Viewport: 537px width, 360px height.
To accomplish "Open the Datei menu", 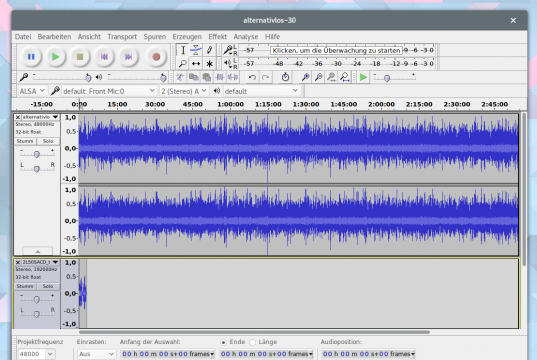I will [23, 37].
